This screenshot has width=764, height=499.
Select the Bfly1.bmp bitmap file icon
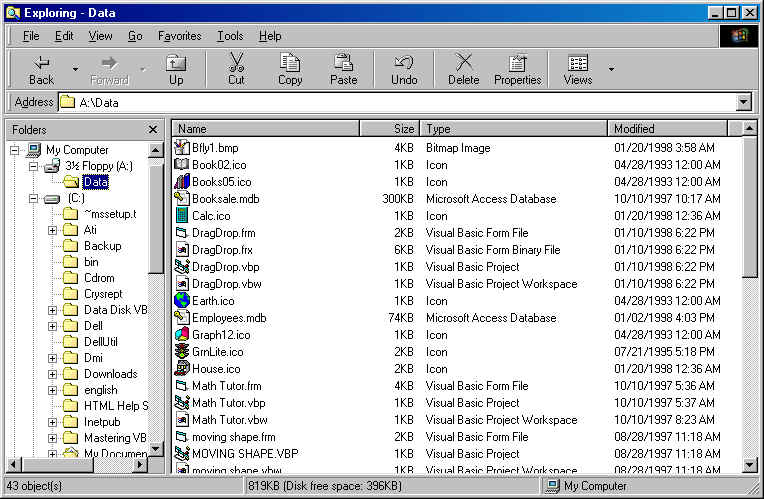pos(182,147)
